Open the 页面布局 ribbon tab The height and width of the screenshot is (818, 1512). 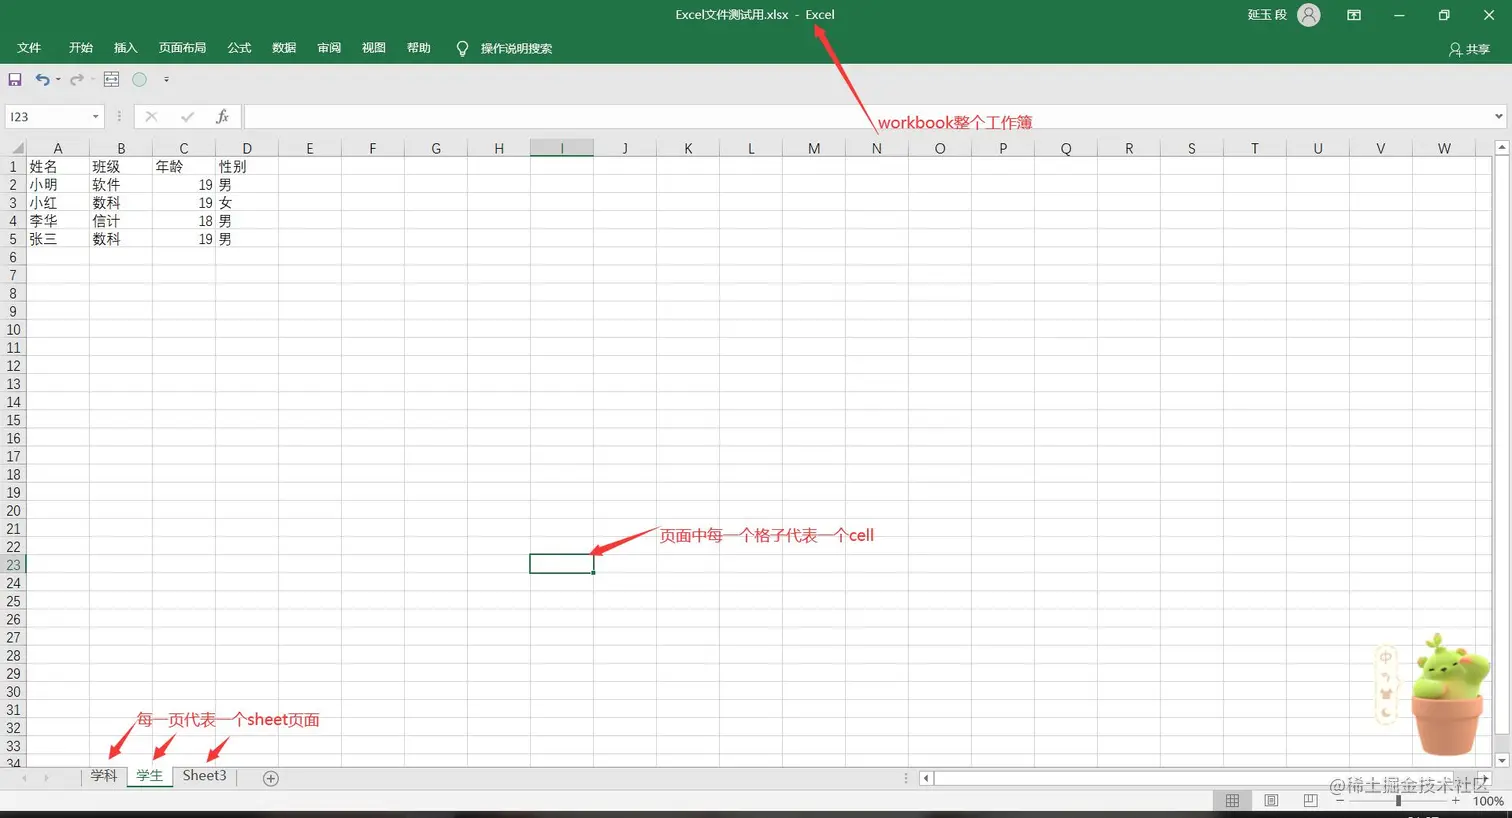[x=182, y=48]
